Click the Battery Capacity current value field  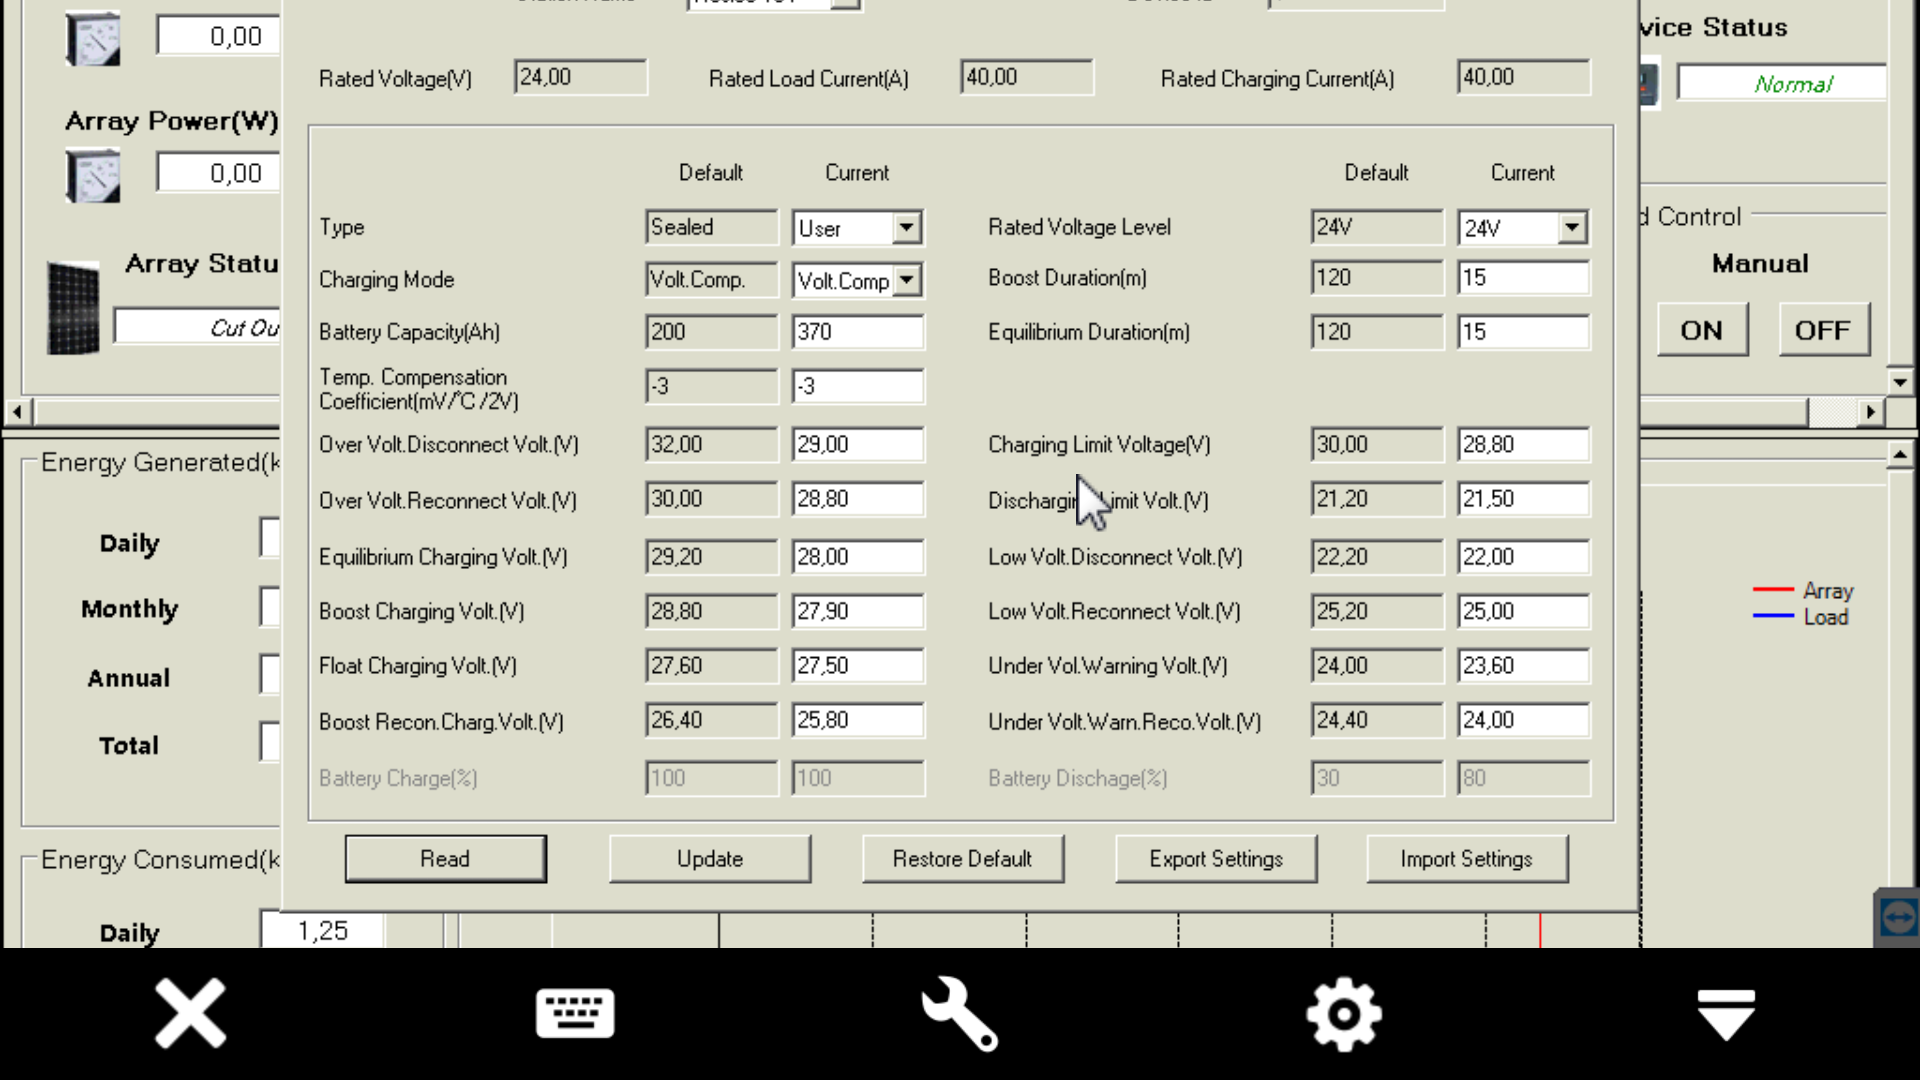857,332
